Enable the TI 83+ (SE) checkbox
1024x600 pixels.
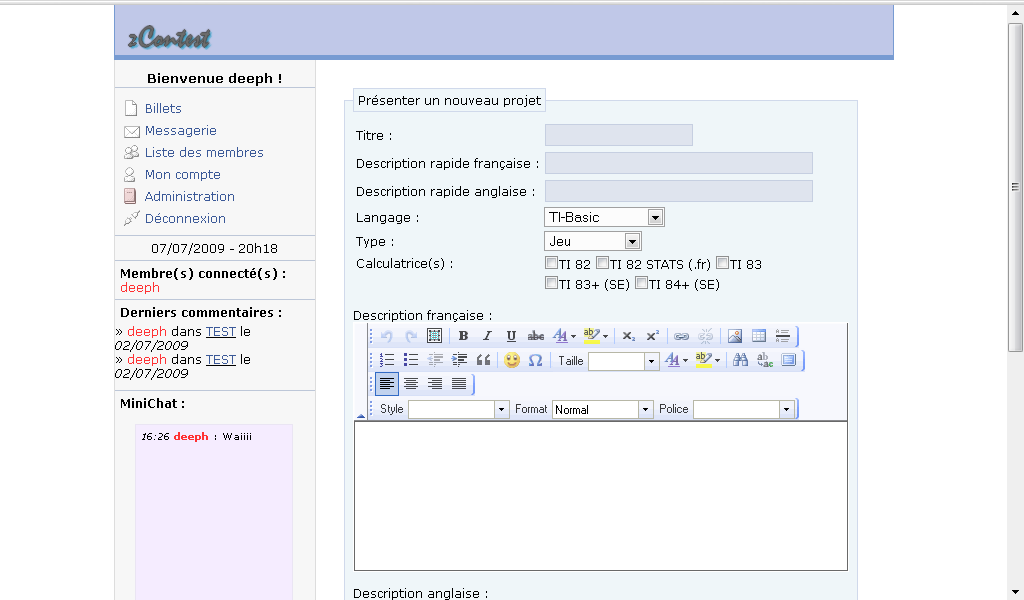click(x=551, y=284)
